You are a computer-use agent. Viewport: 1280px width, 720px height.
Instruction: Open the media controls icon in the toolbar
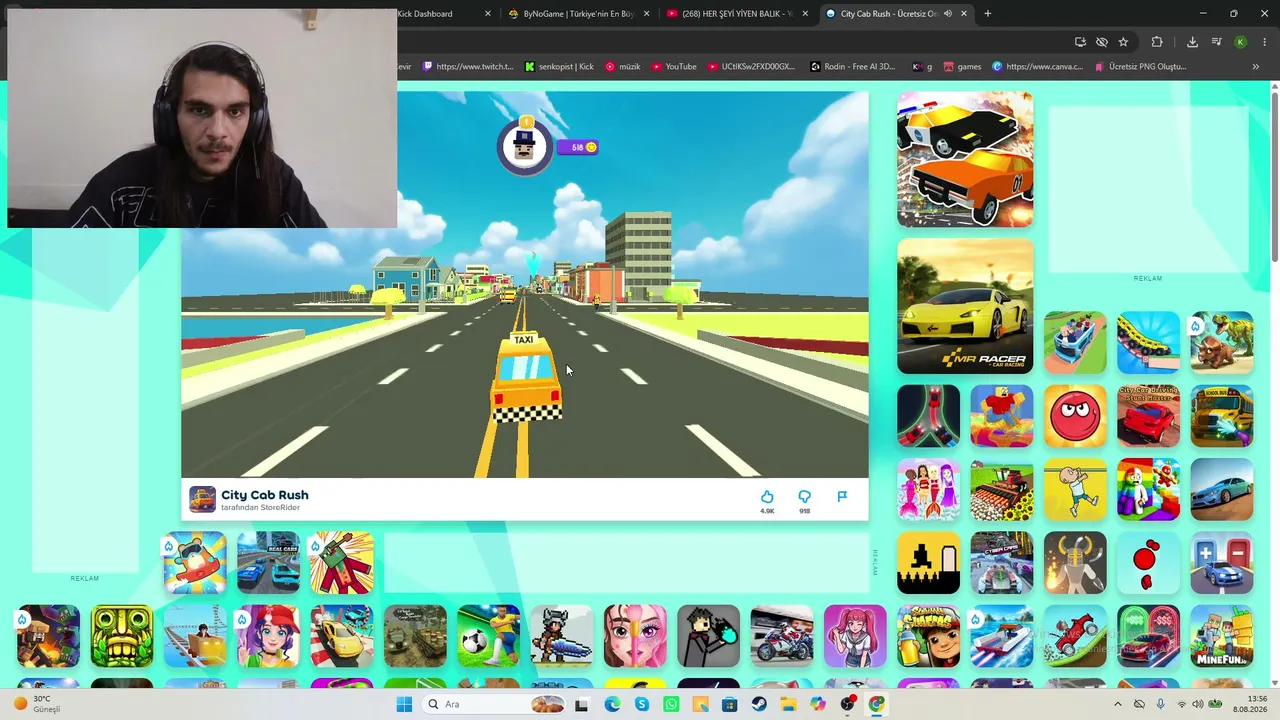1216,42
